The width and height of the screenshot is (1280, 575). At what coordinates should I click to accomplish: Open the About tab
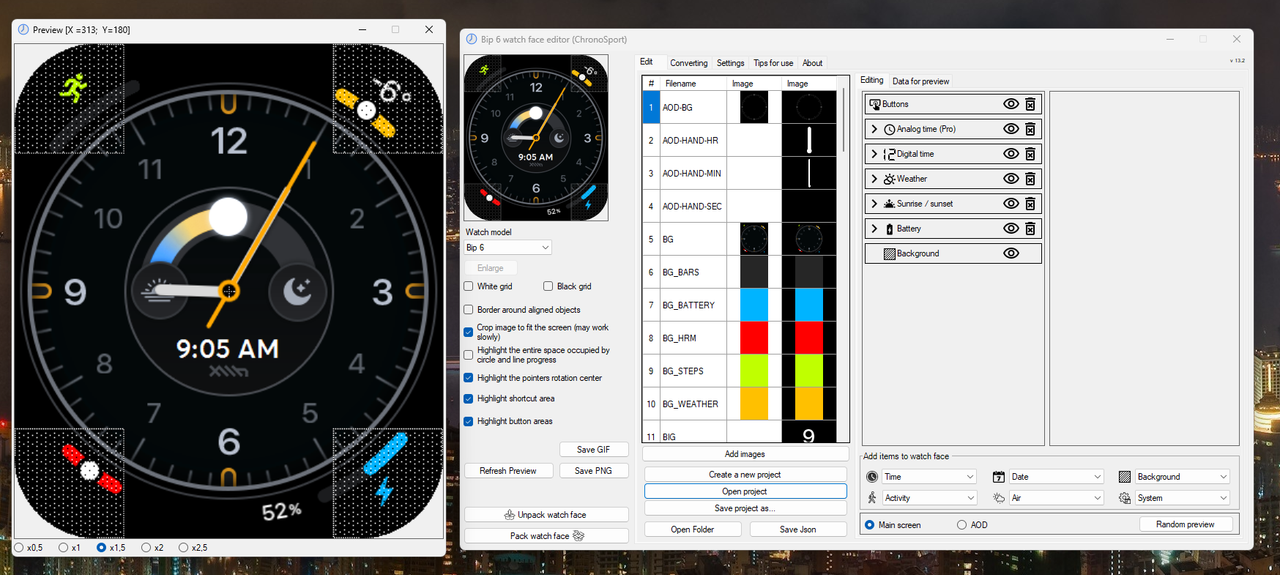[813, 63]
